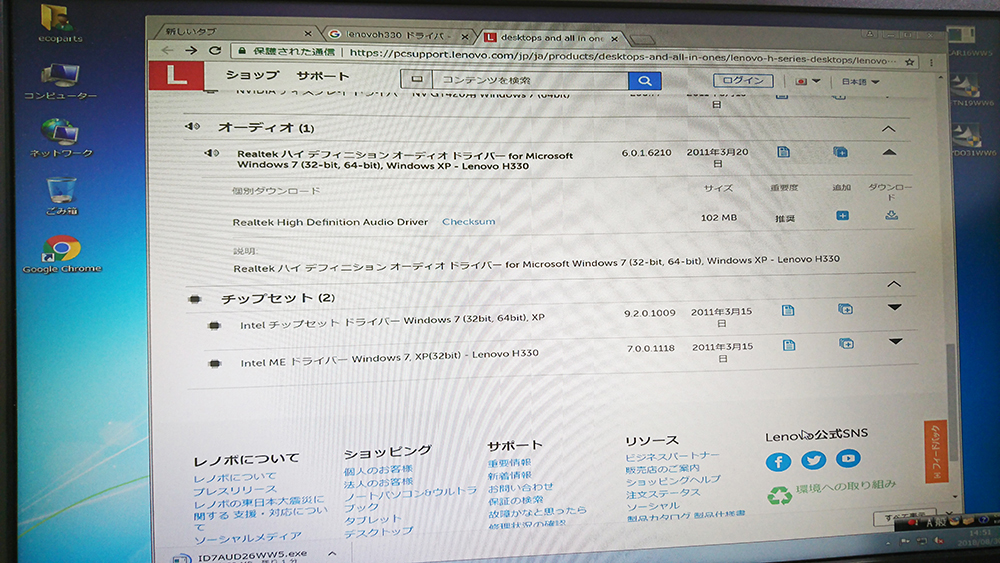Screen dimensions: 1000x563
Task: Open the readme document icon for Realtek audio driver
Action: [783, 152]
